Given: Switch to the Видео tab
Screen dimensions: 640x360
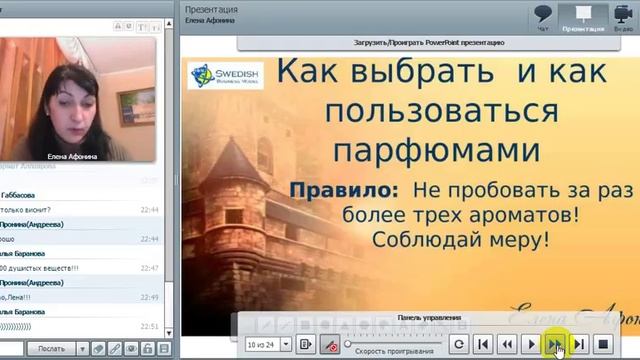Looking at the screenshot, I should [623, 18].
